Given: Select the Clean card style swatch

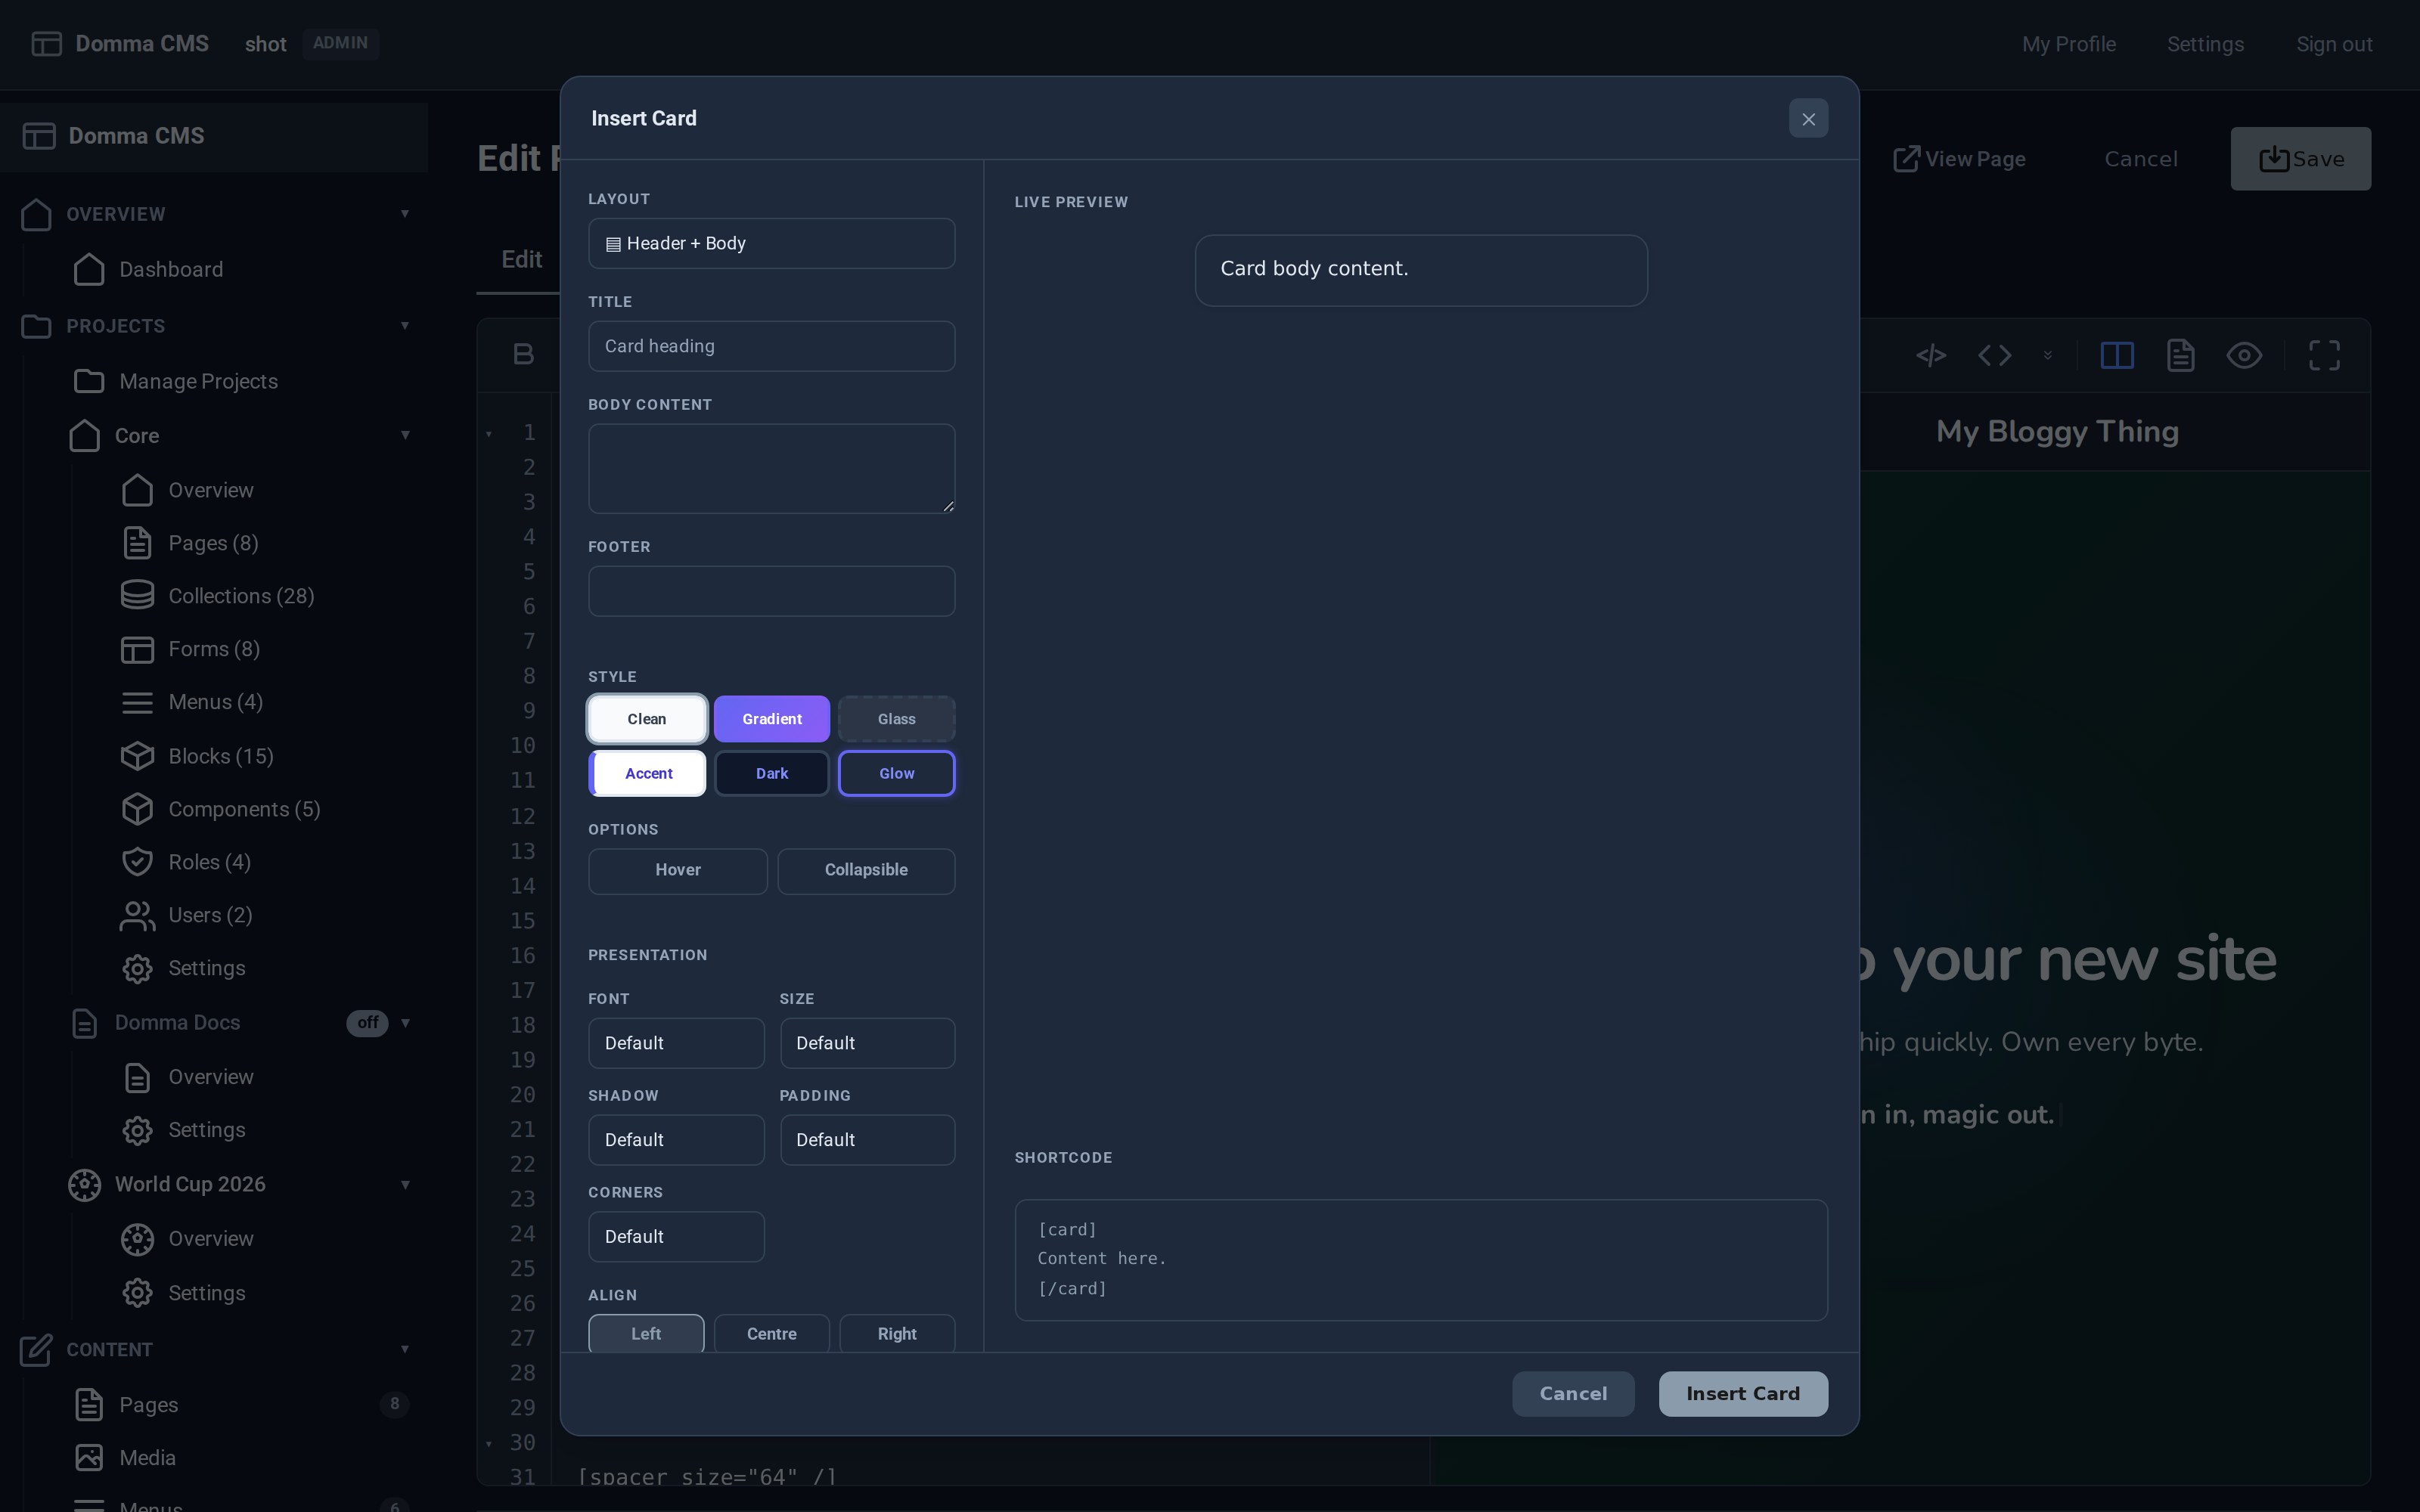Looking at the screenshot, I should [x=647, y=719].
